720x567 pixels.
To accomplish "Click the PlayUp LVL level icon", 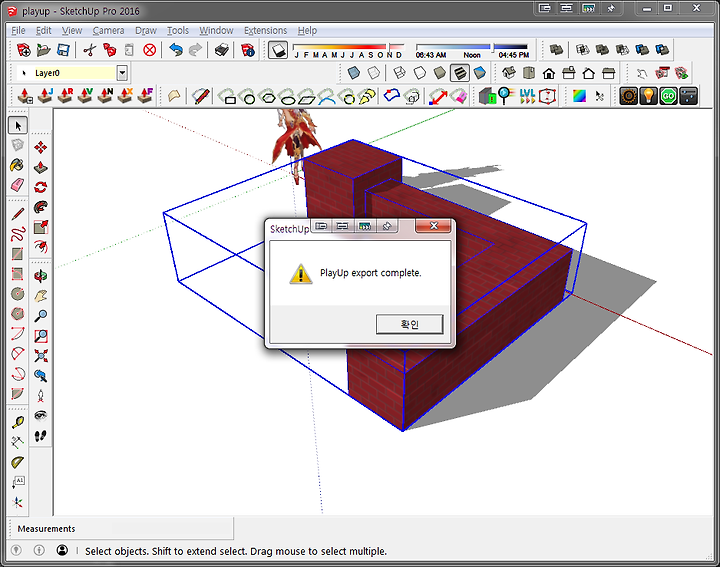I will [x=527, y=96].
